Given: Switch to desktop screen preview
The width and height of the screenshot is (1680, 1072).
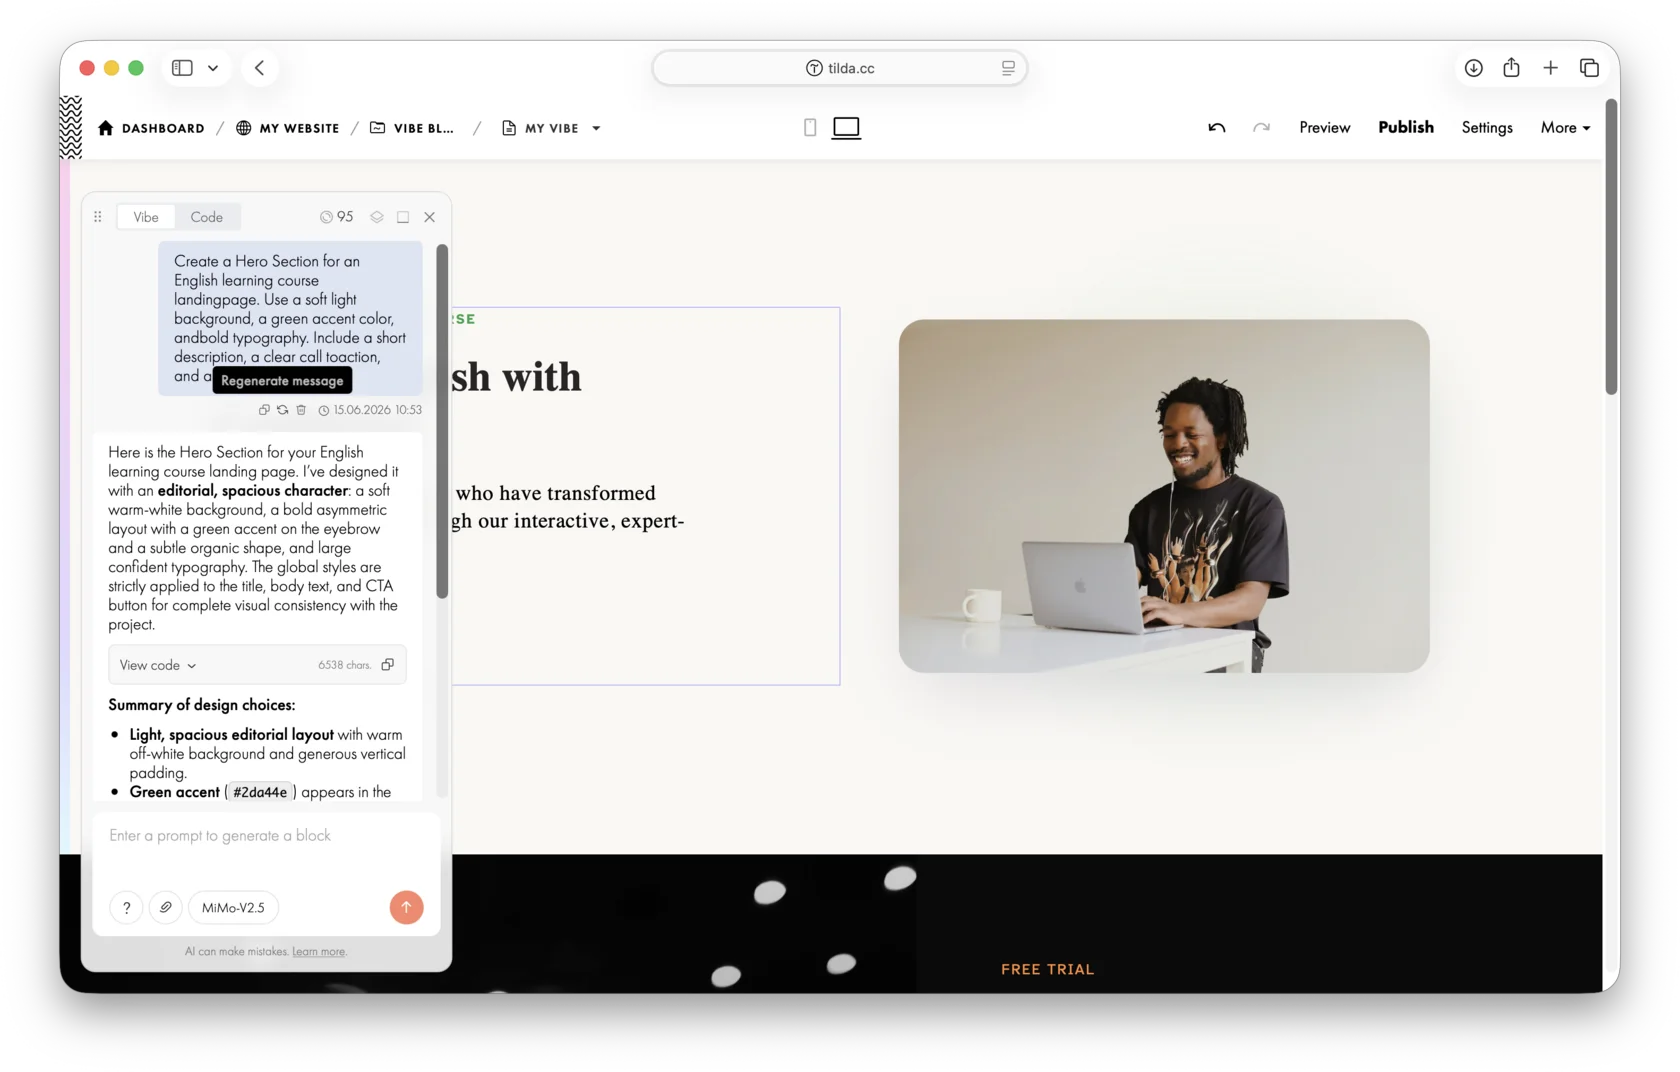Looking at the screenshot, I should tap(846, 128).
